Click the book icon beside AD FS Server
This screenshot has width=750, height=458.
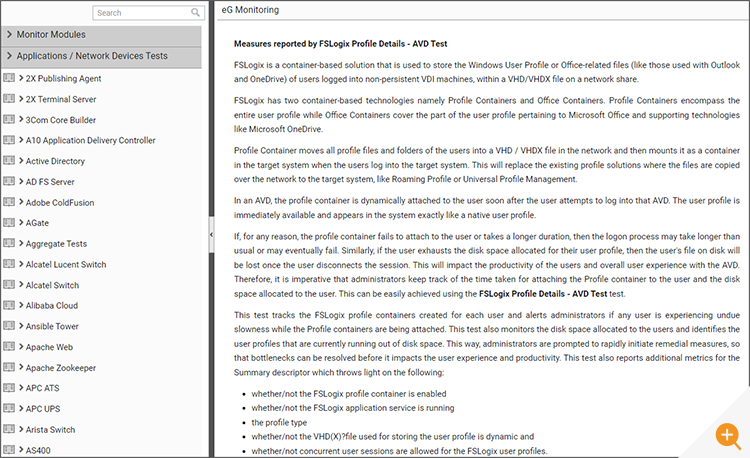tap(9, 181)
